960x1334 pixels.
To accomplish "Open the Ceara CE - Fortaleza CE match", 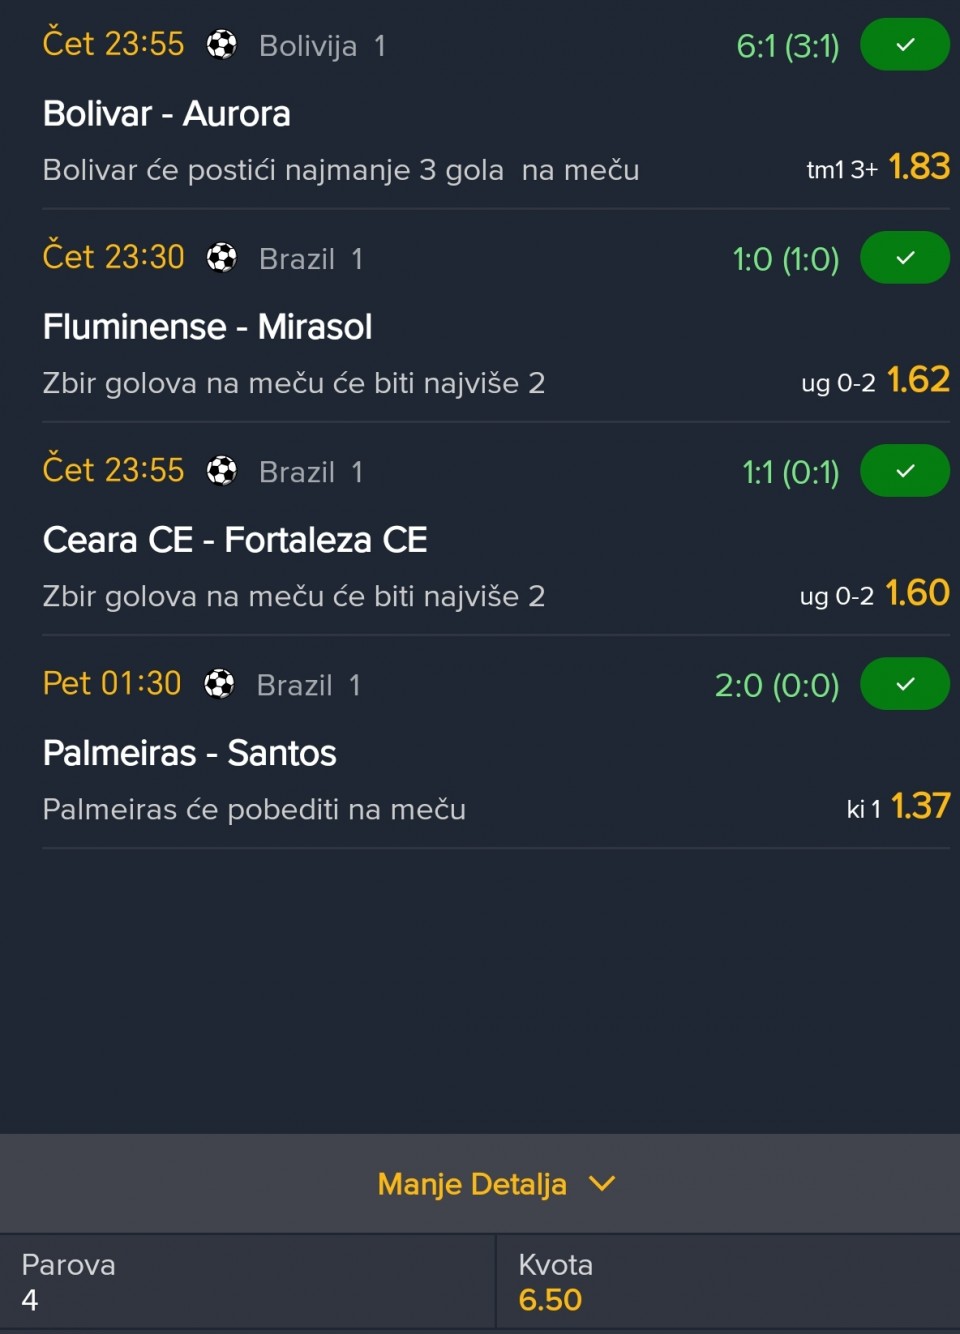I will pos(235,540).
